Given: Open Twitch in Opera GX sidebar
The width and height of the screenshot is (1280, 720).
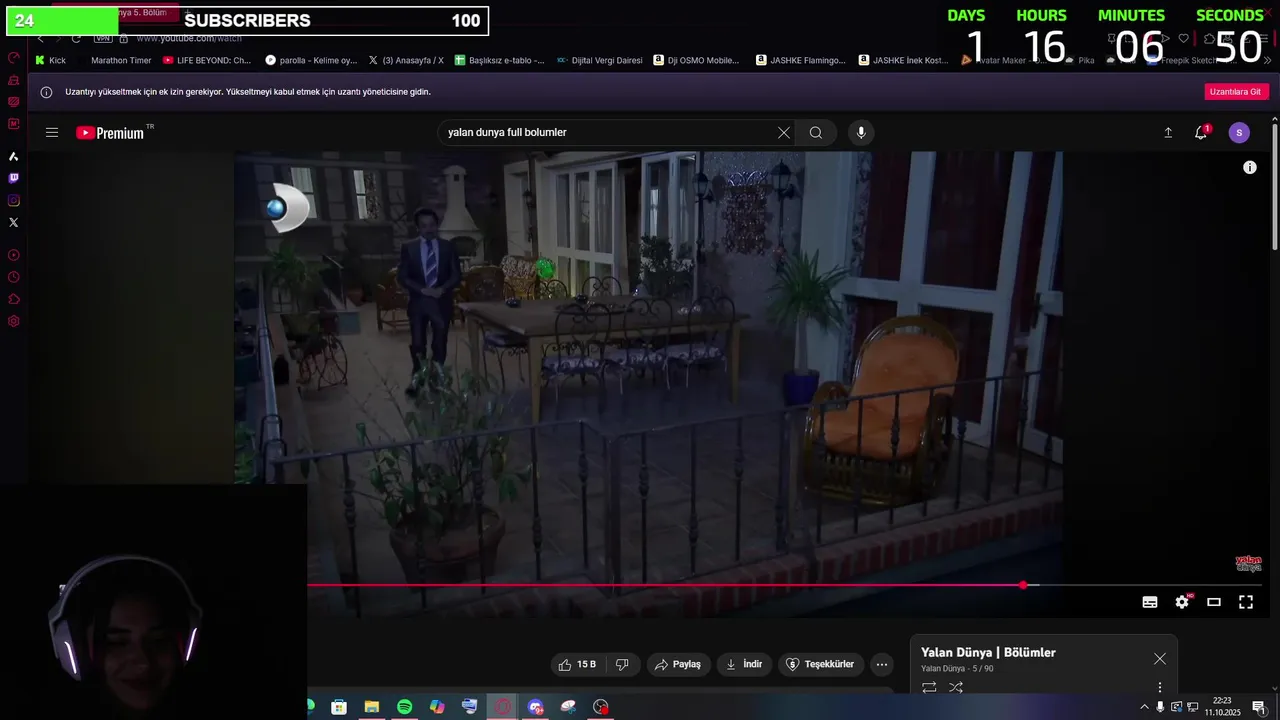Looking at the screenshot, I should (13, 178).
